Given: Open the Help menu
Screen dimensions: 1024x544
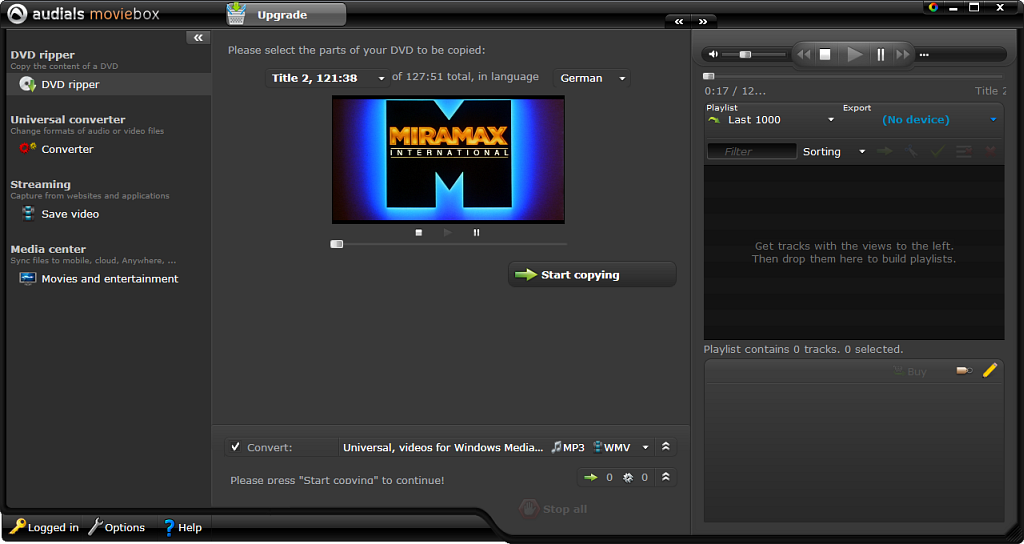Looking at the screenshot, I should click(182, 527).
